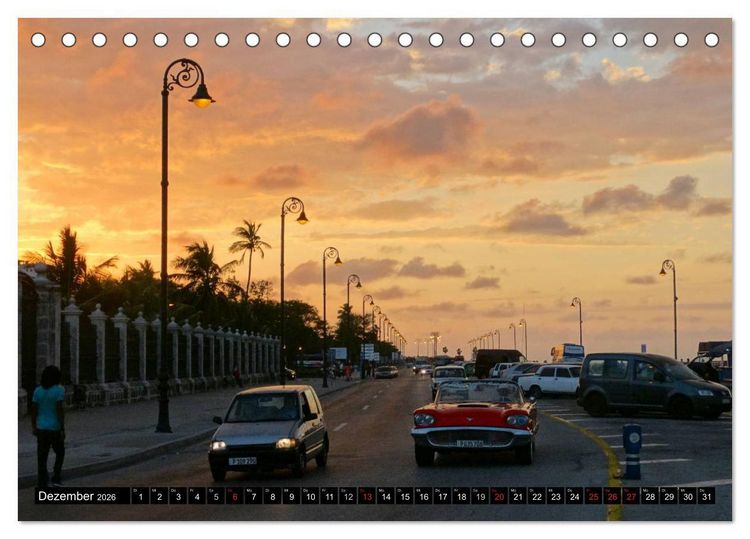The width and height of the screenshot is (750, 539).
Task: Click the glowing lamp of the nearest streetlight
Action: tap(201, 100)
